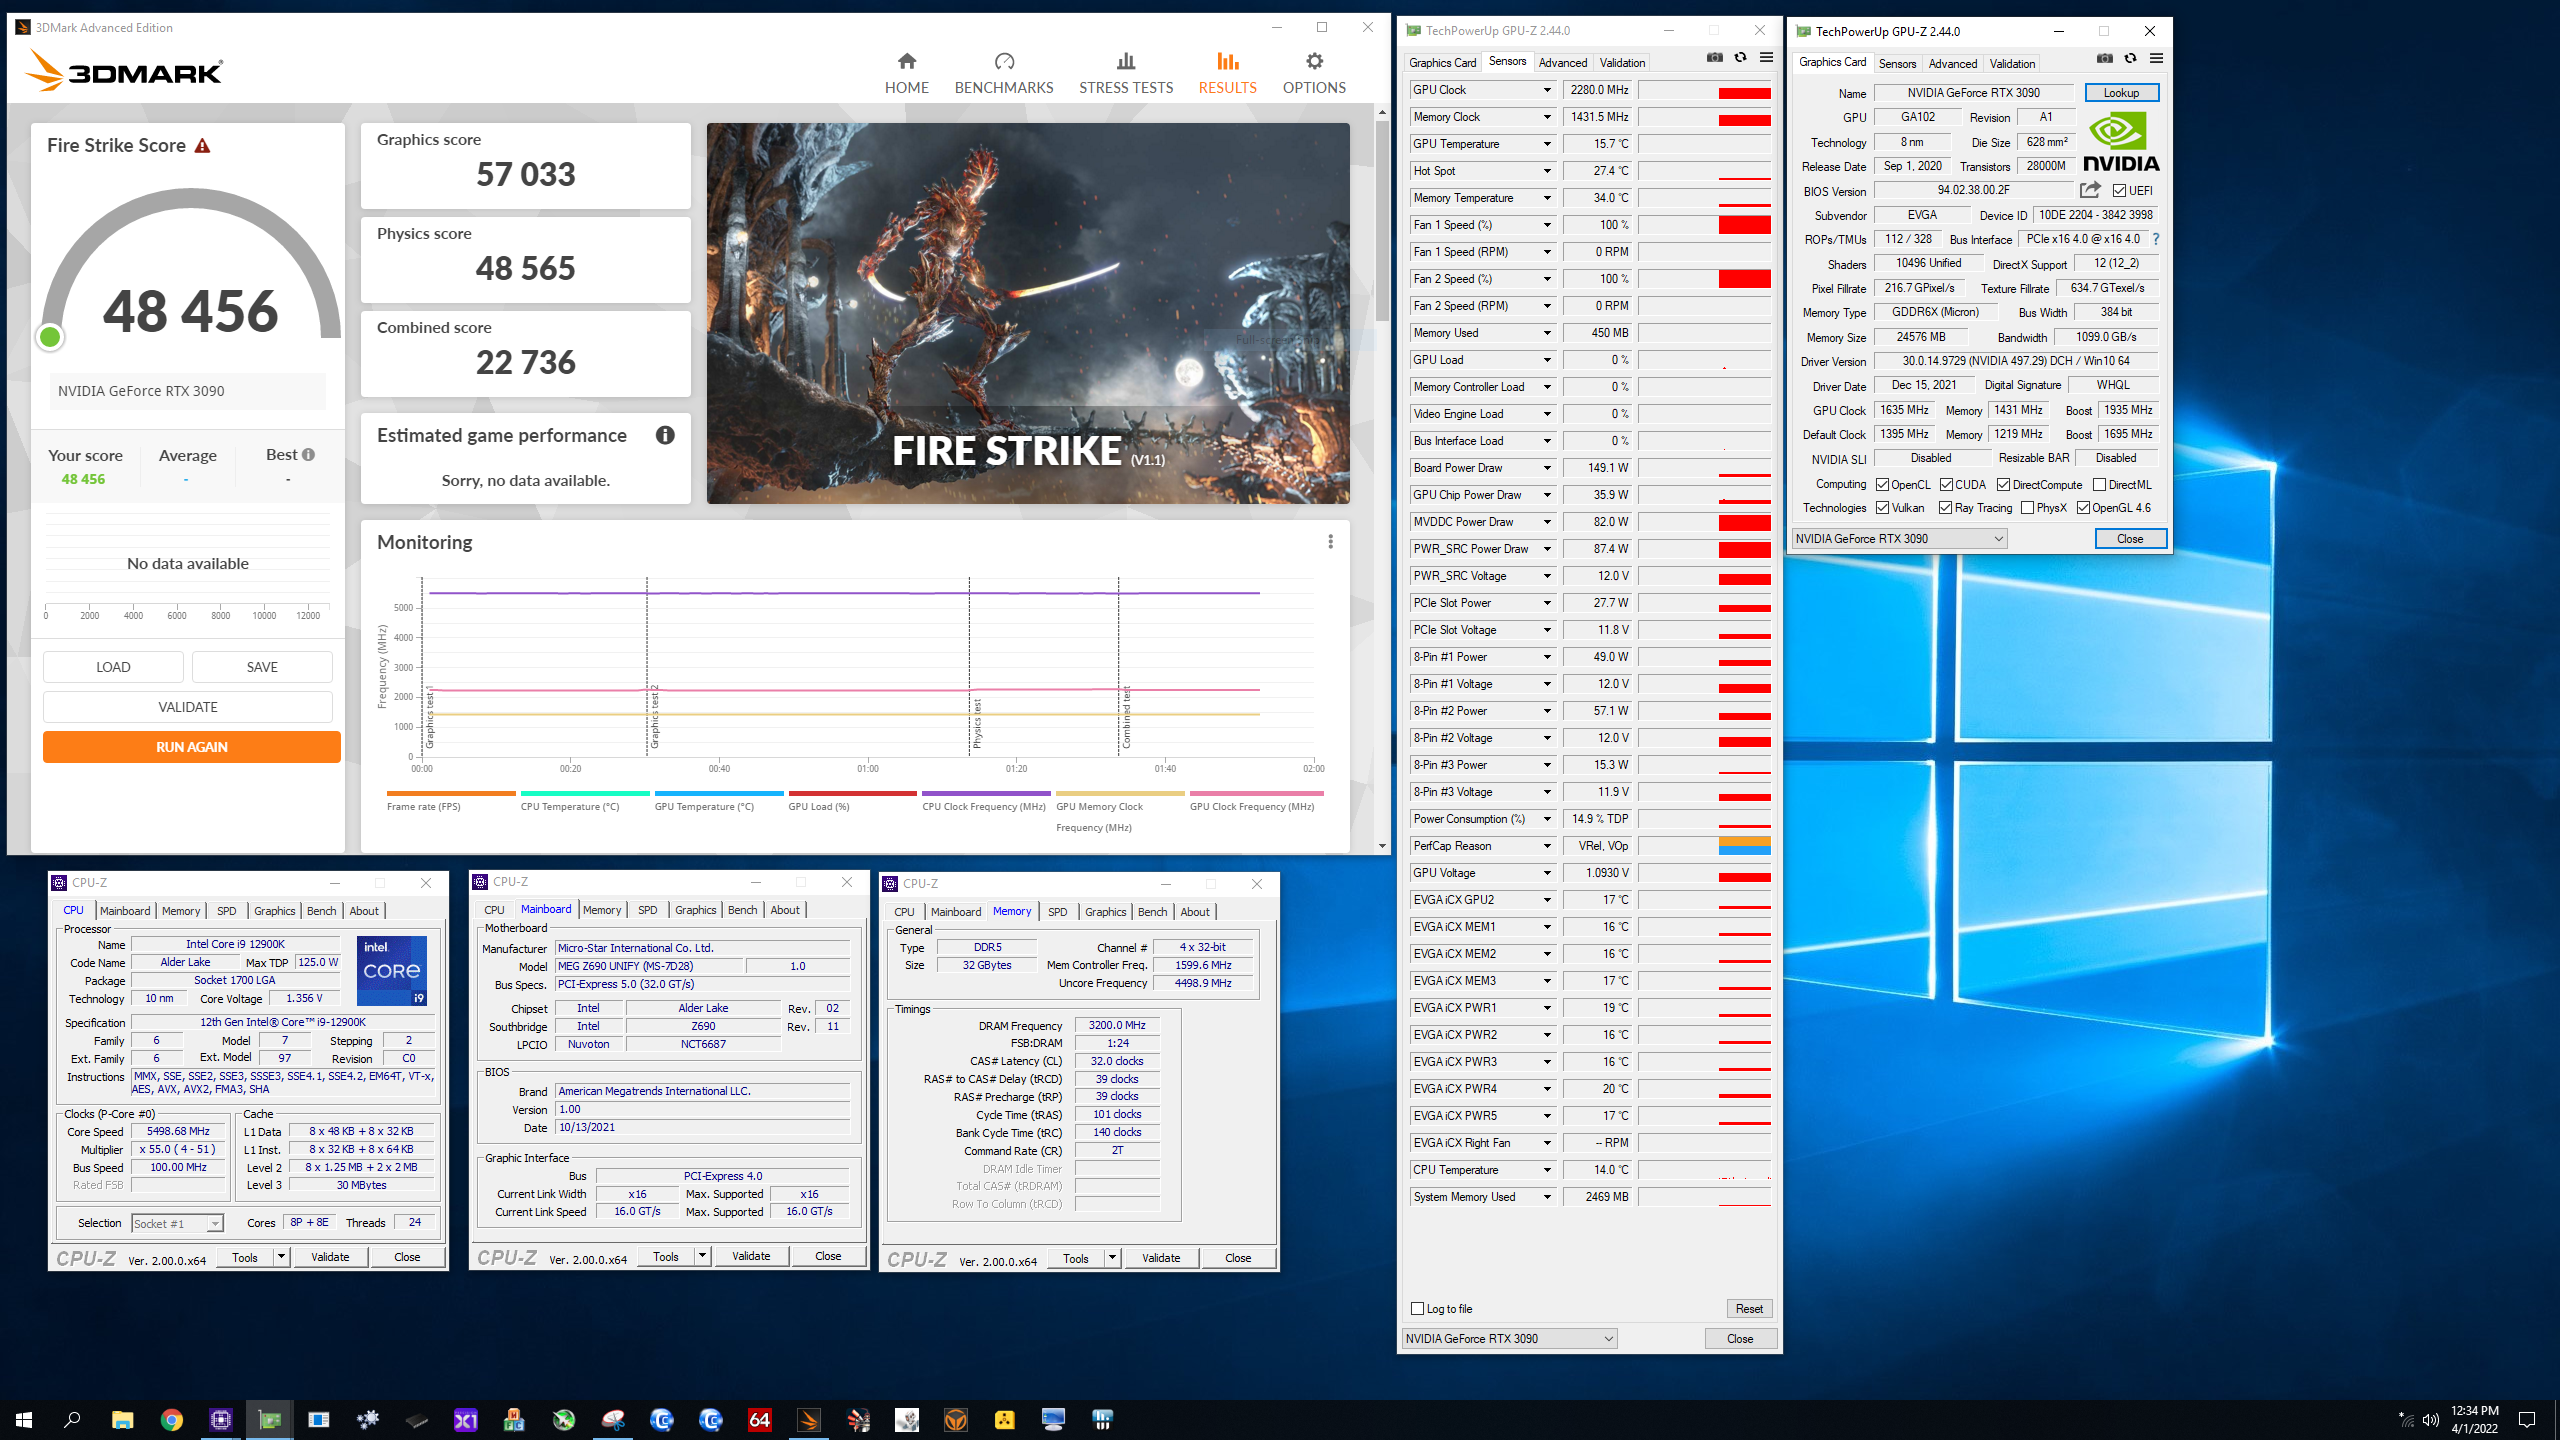The height and width of the screenshot is (1440, 2560).
Task: Open the 3DMark taskbar icon
Action: pyautogui.click(x=809, y=1419)
